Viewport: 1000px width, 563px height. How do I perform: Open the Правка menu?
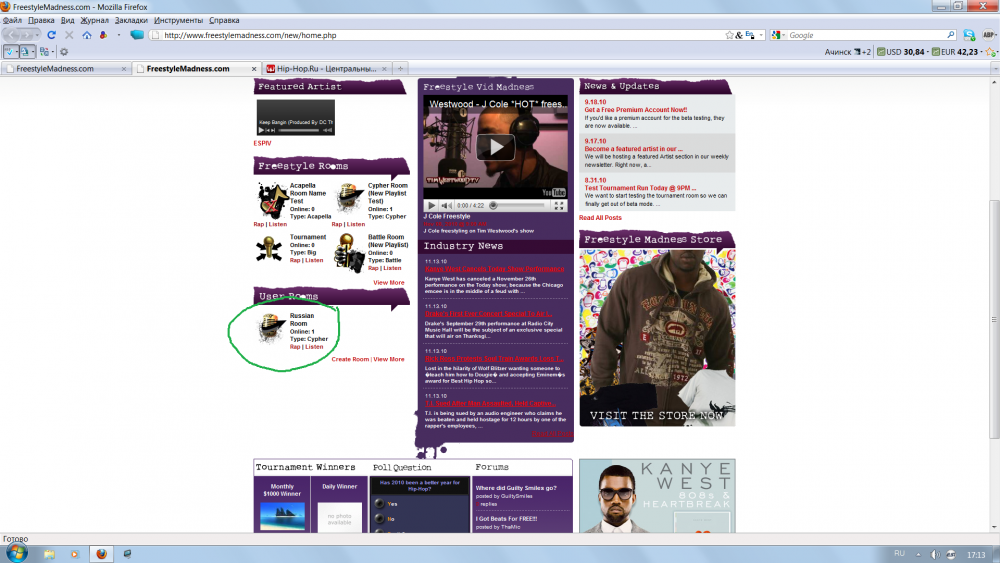41,20
